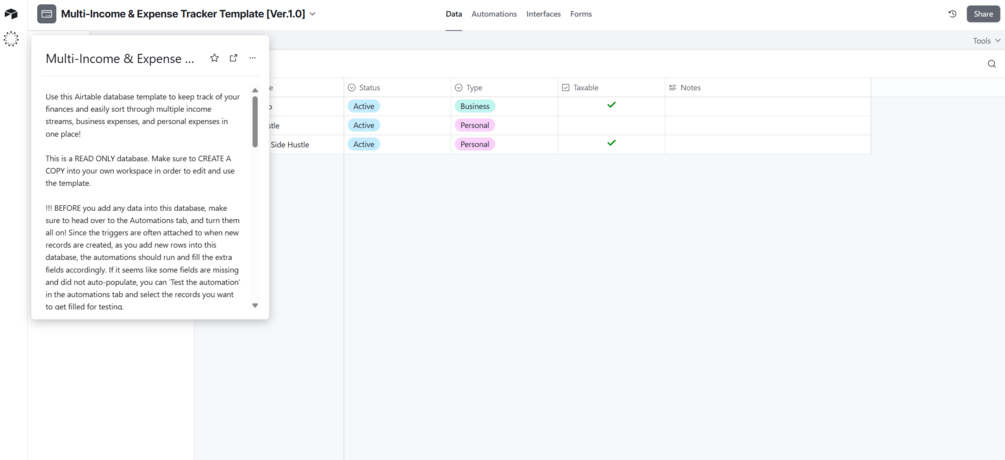The image size is (1005, 460).
Task: Click scroll-up arrow in description panel
Action: tap(255, 90)
